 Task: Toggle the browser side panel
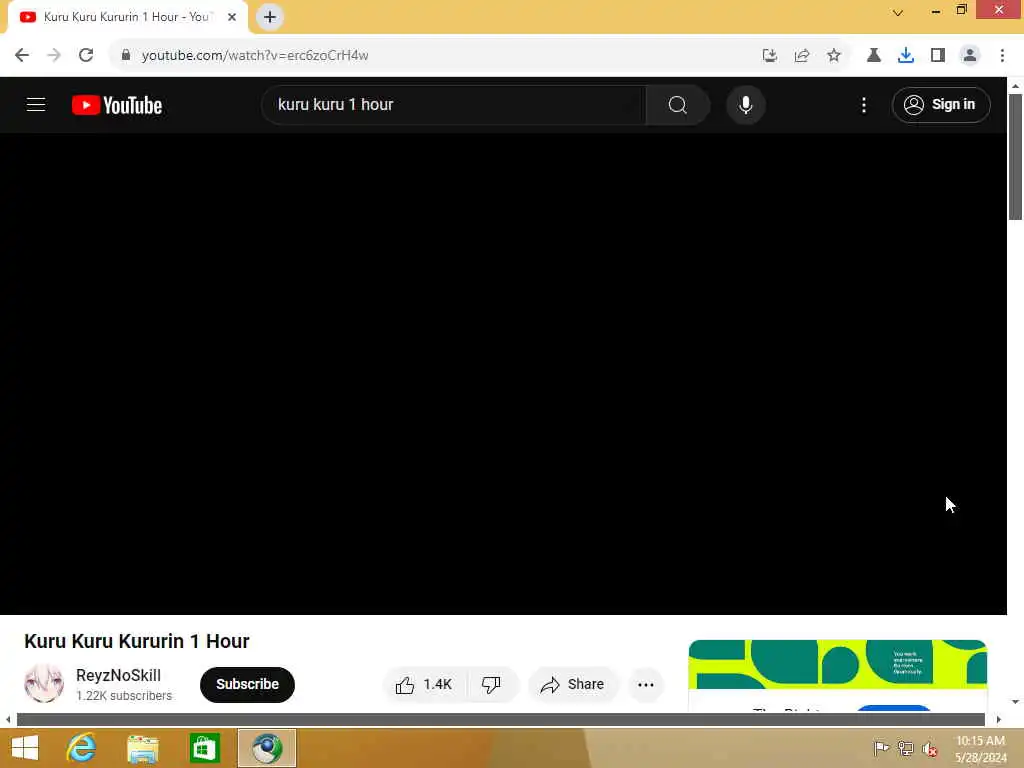point(938,56)
